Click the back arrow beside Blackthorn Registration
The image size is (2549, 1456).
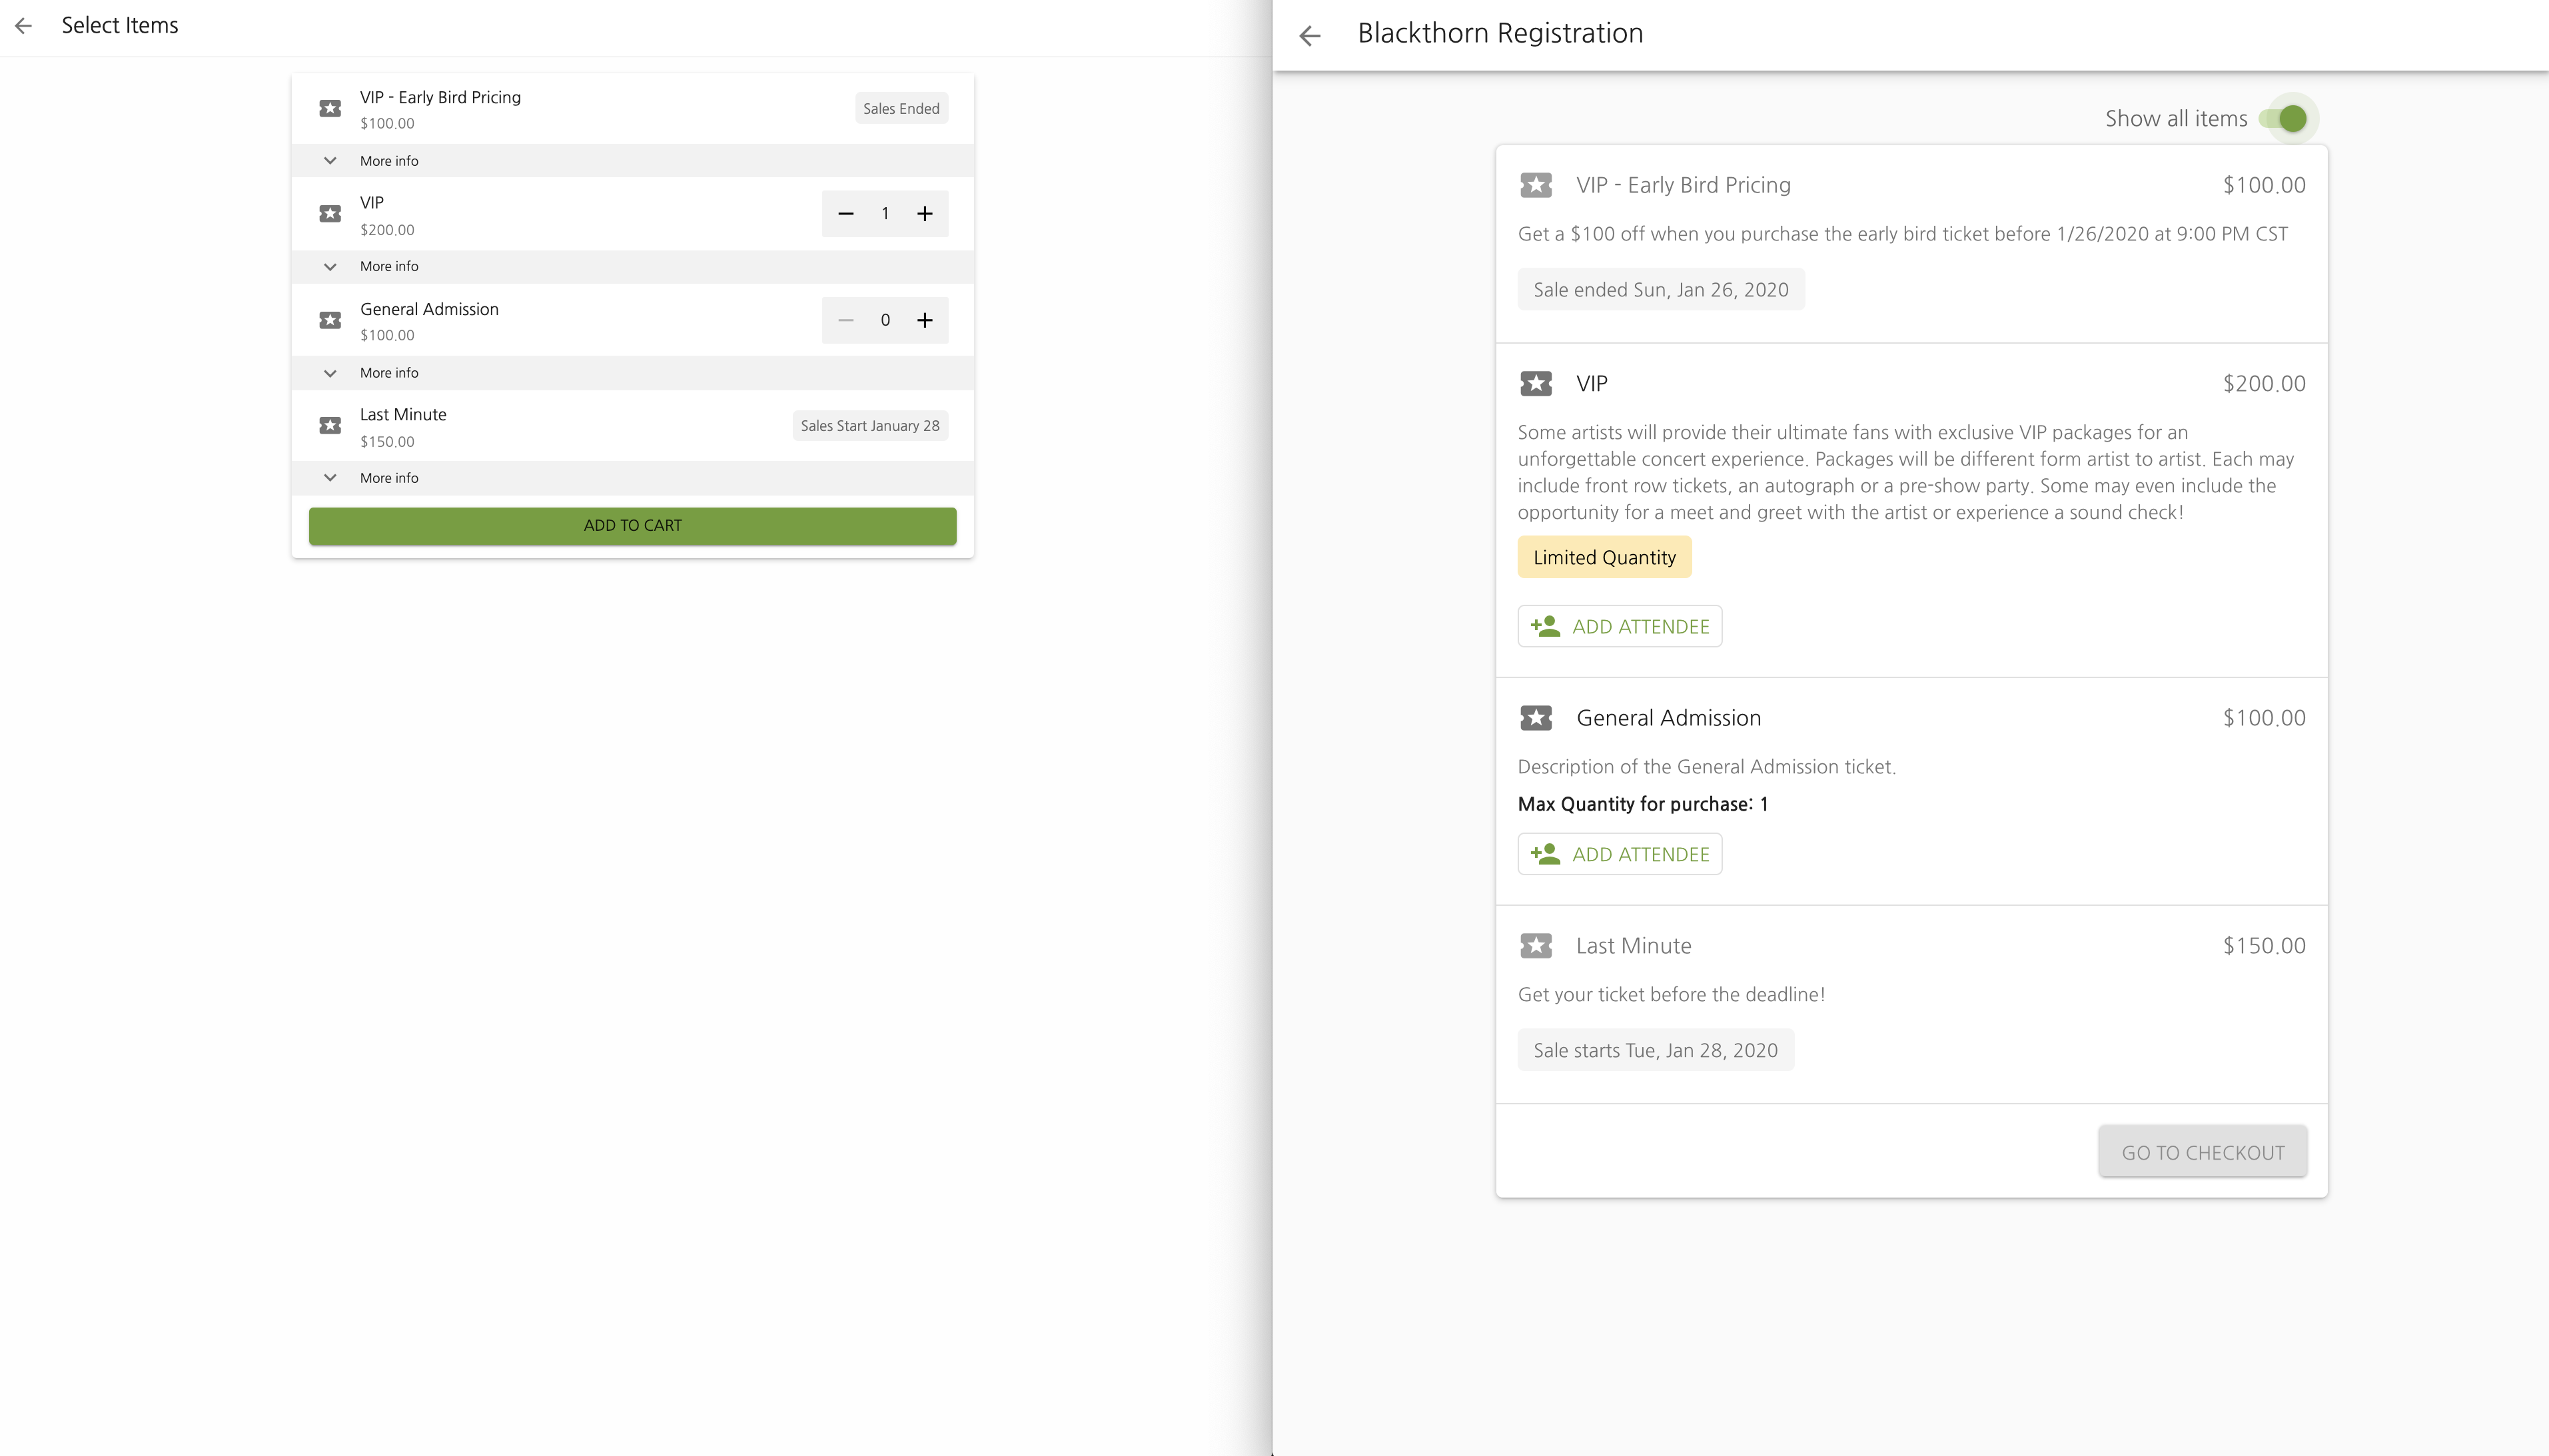pyautogui.click(x=1309, y=36)
